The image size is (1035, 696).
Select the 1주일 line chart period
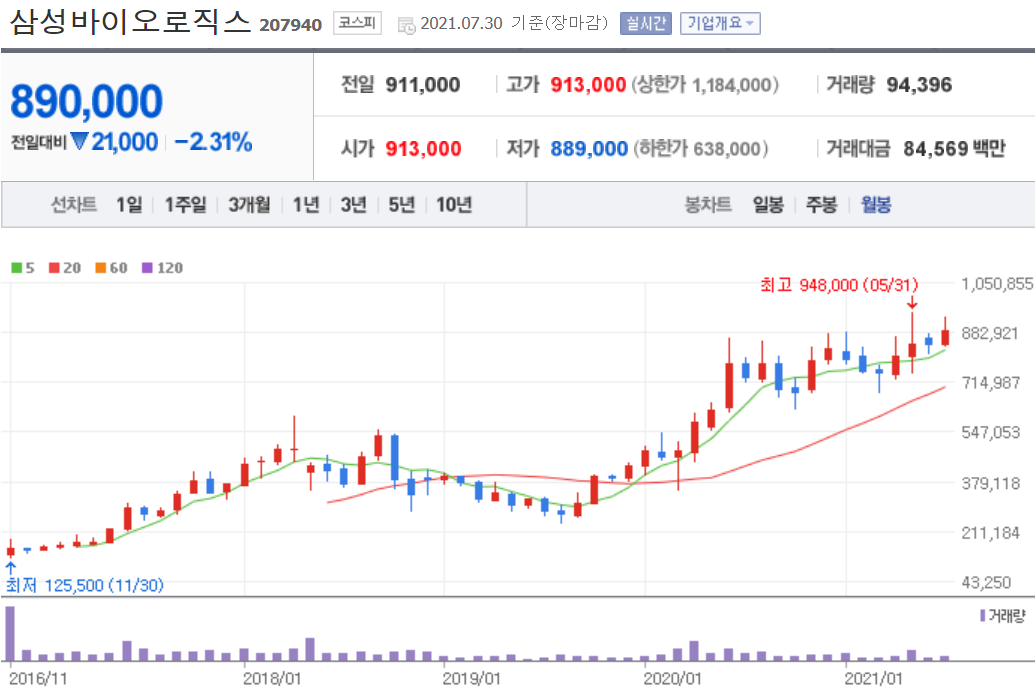pyautogui.click(x=185, y=205)
